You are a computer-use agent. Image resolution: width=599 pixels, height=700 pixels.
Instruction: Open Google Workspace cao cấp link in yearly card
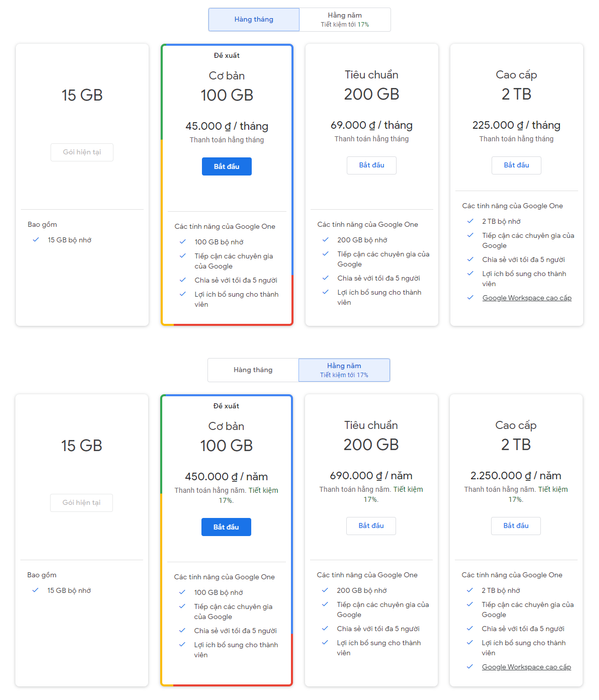(x=526, y=667)
